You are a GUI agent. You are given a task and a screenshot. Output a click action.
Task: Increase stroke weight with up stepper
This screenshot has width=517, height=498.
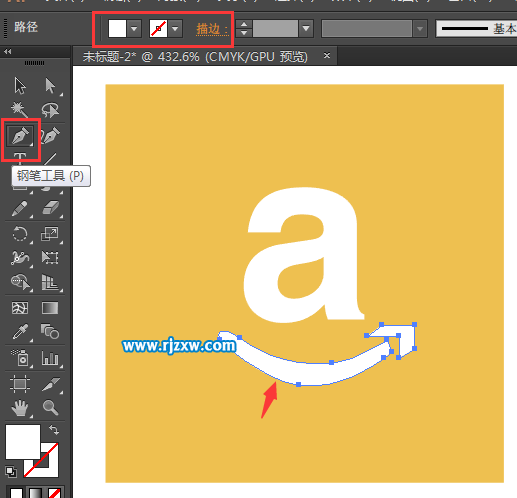(x=244, y=24)
